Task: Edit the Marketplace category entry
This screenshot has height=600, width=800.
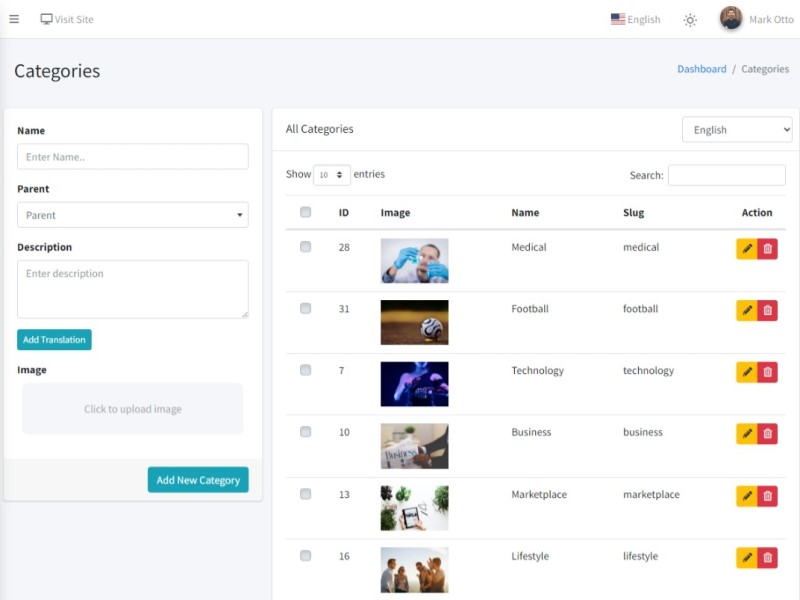Action: [x=746, y=496]
